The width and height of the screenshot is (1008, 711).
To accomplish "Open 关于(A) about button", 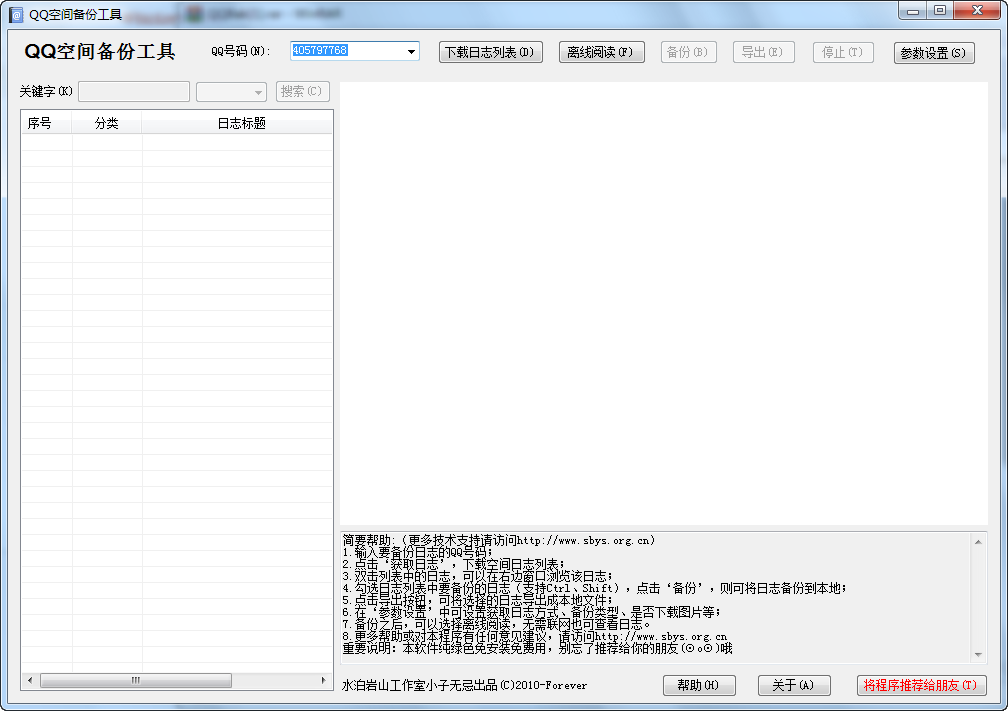I will coord(794,685).
